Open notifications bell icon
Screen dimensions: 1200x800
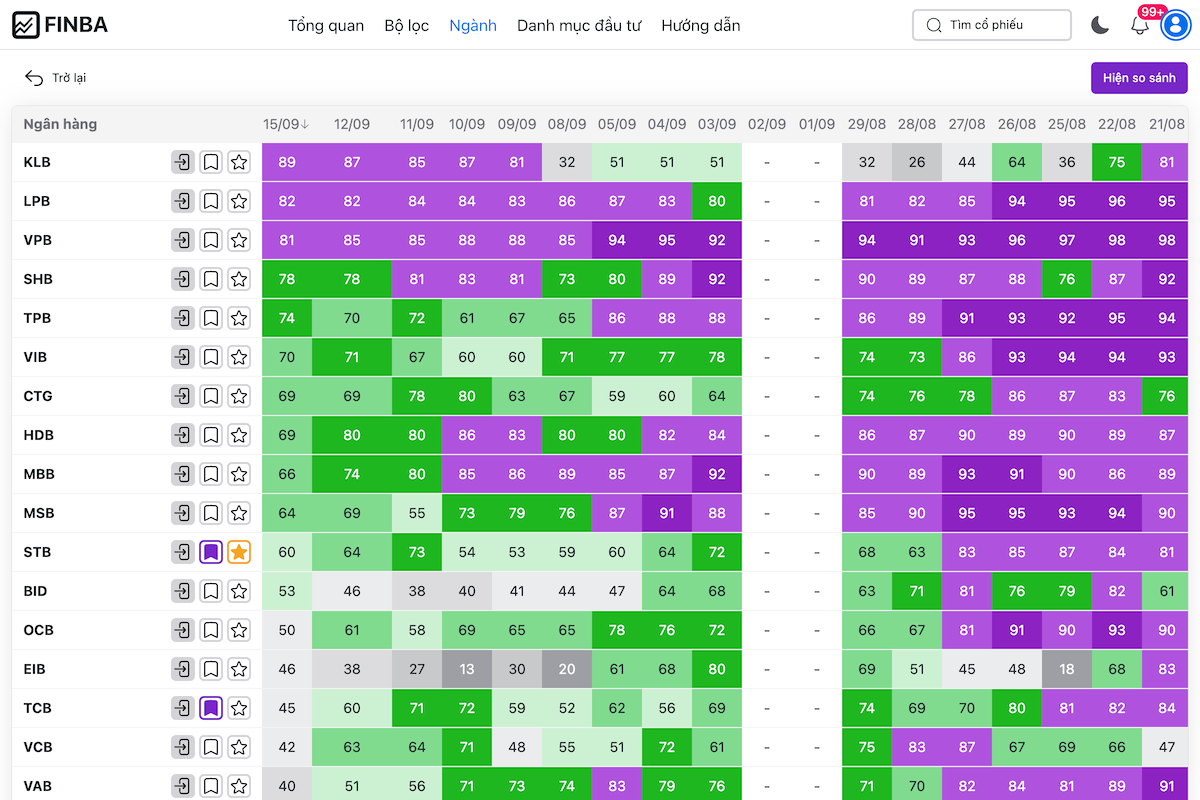pyautogui.click(x=1140, y=25)
